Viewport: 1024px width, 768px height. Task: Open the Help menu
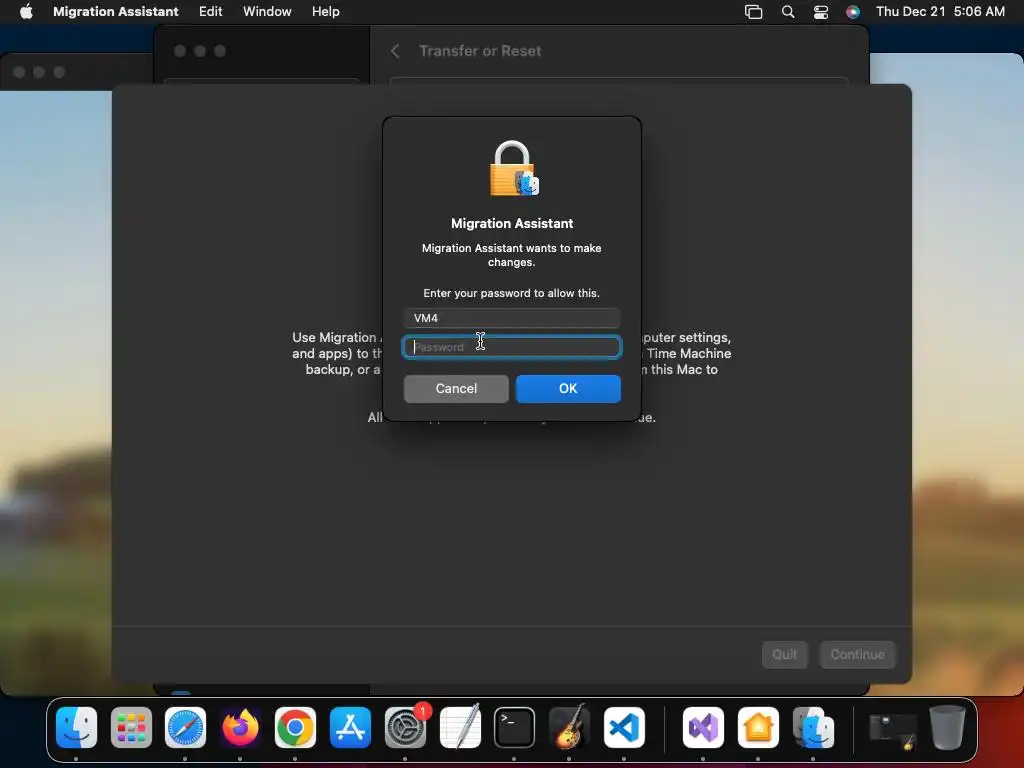(325, 11)
